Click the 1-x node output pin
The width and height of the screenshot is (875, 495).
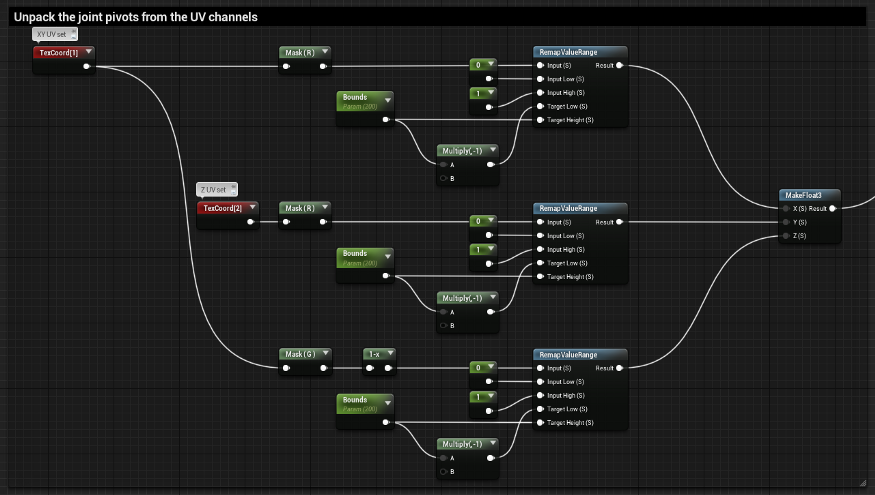[388, 368]
